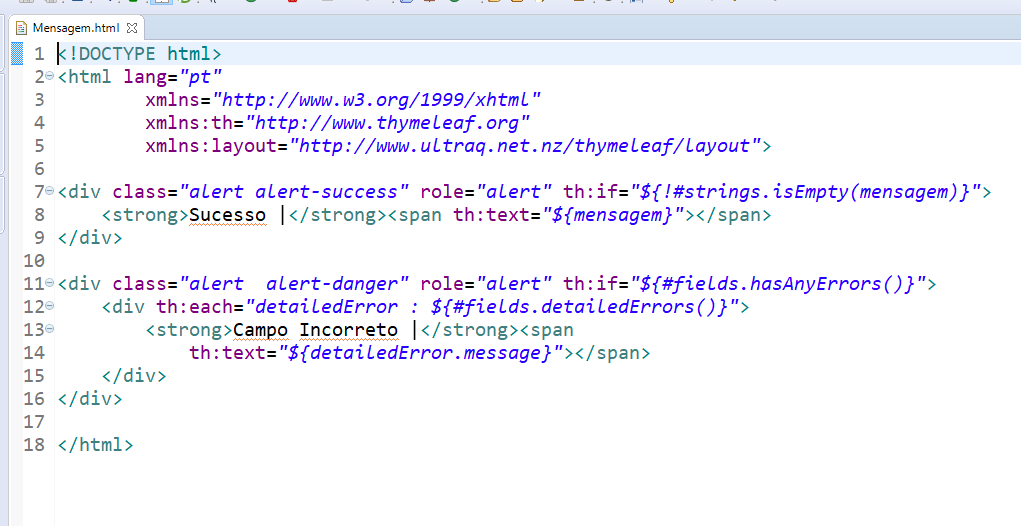The width and height of the screenshot is (1021, 526).
Task: Click the xmlns:th attribute name on line 4
Action: [x=189, y=122]
